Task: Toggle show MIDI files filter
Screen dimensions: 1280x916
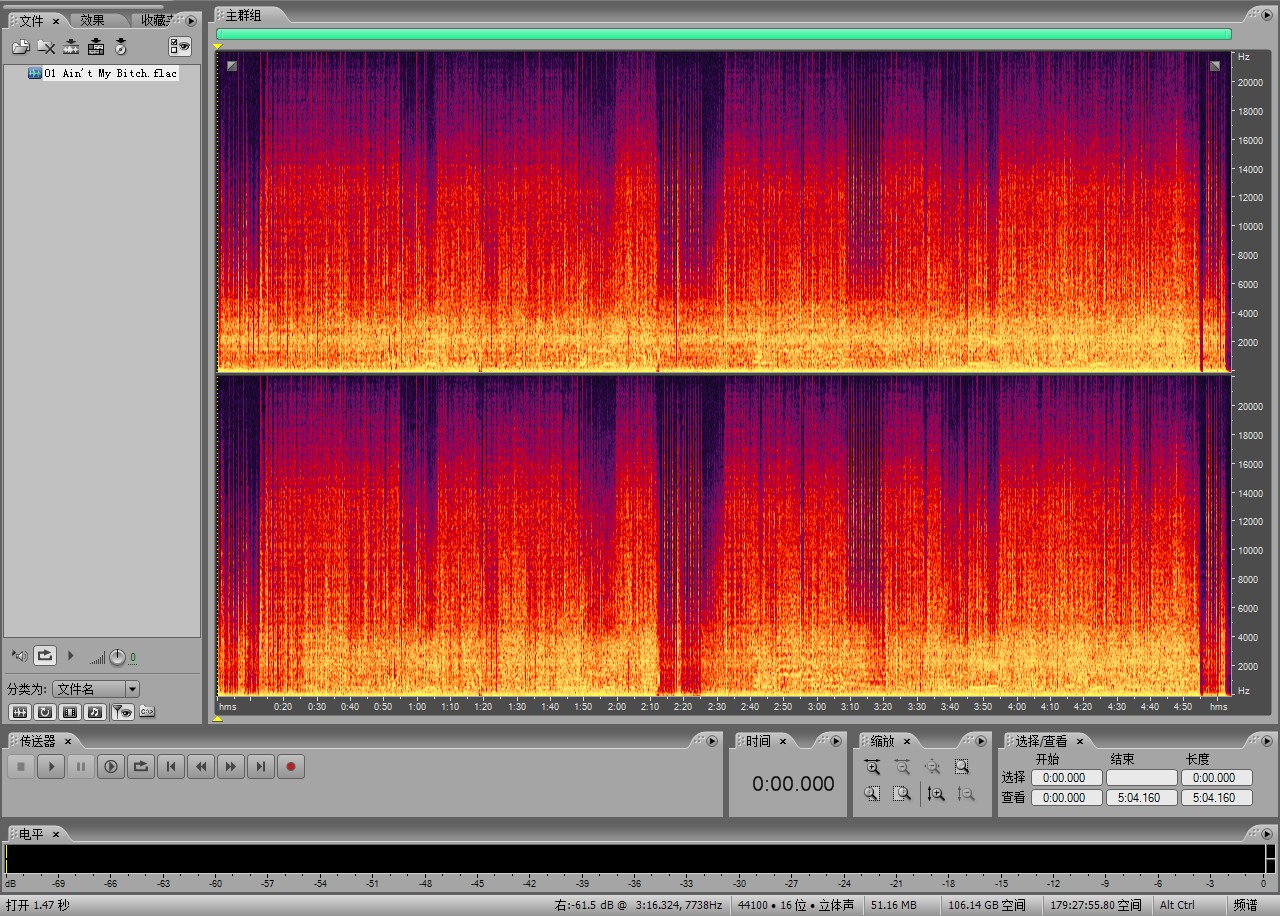Action: (95, 712)
